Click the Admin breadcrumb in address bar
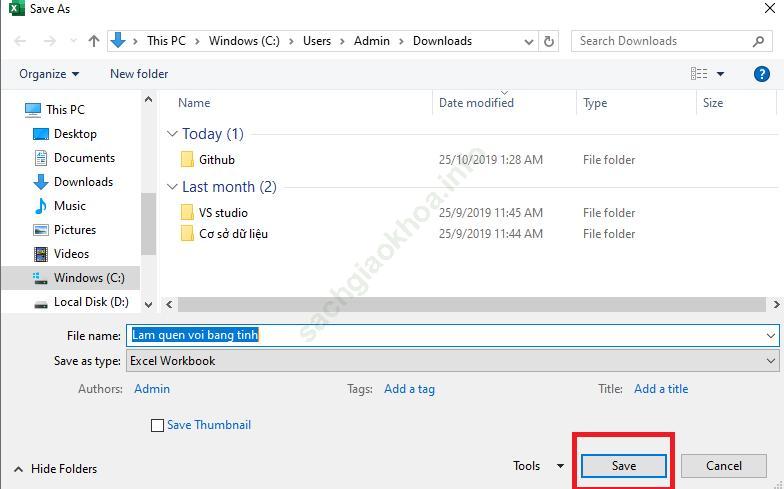The height and width of the screenshot is (489, 784). [372, 41]
